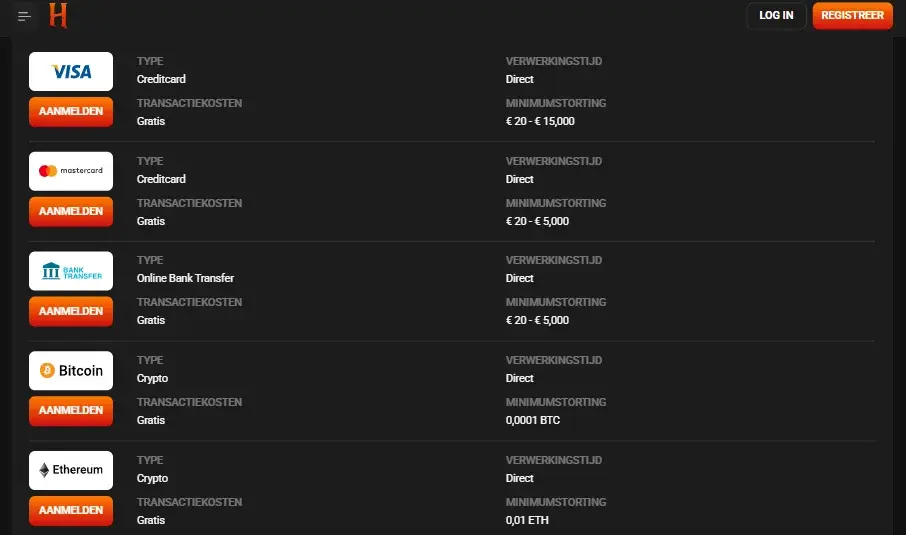
Task: Select the Mastercard payment logo
Action: tap(71, 171)
